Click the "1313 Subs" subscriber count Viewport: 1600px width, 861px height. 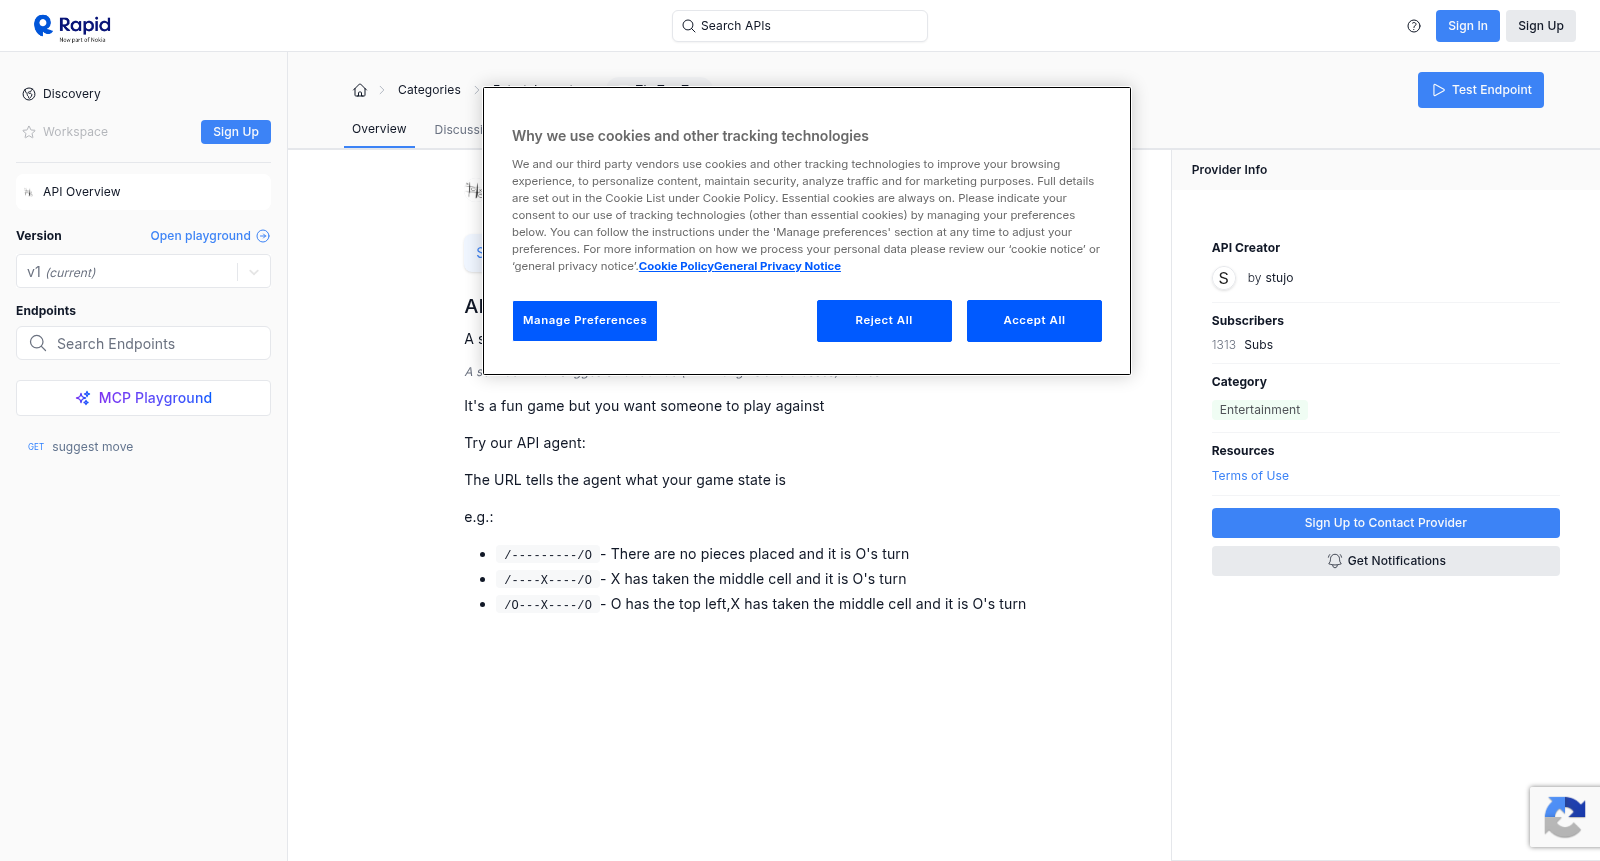[1242, 345]
